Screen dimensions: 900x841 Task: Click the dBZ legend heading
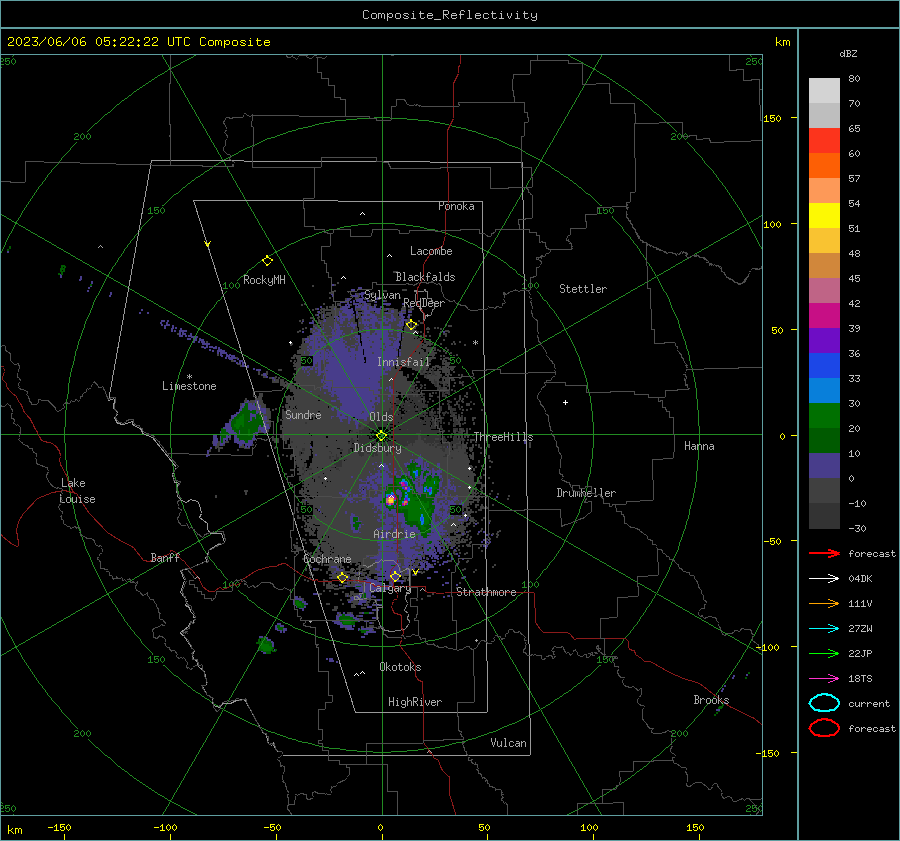point(848,54)
